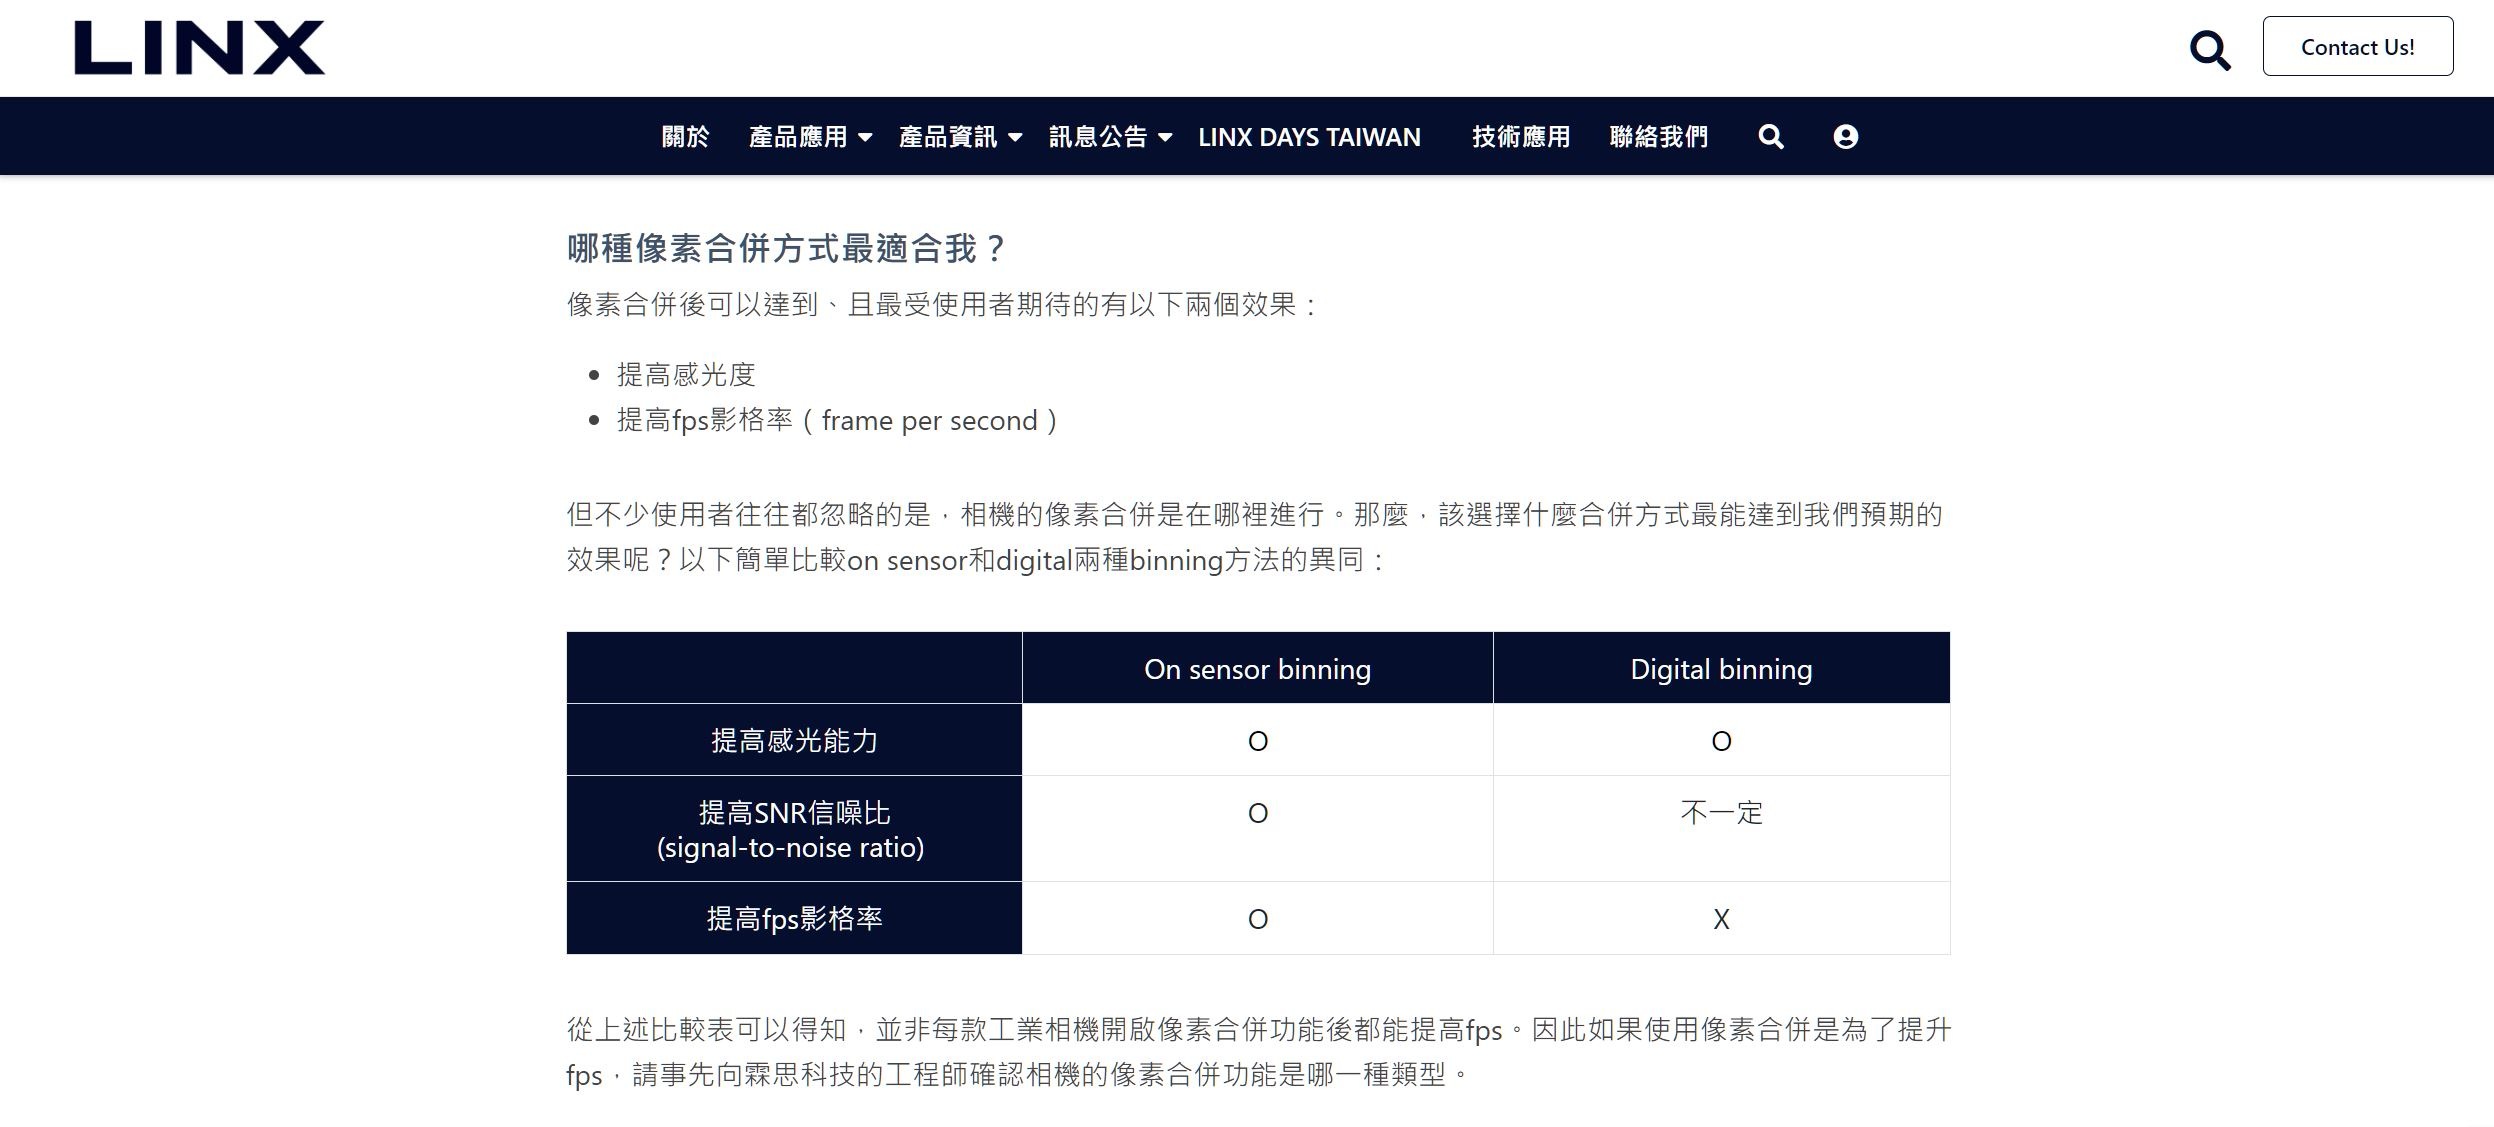Click the large search icon in the top header

click(x=2209, y=49)
